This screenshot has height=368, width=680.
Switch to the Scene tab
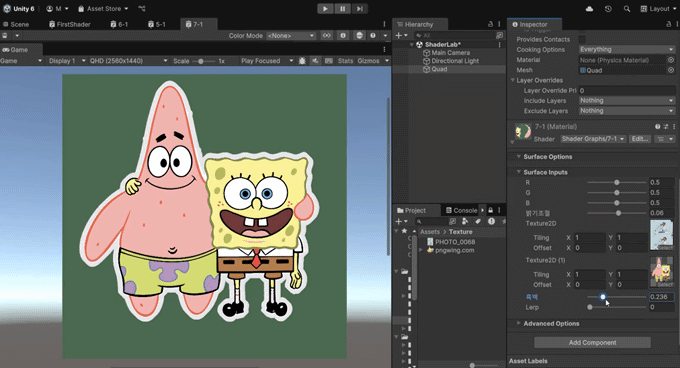point(16,24)
